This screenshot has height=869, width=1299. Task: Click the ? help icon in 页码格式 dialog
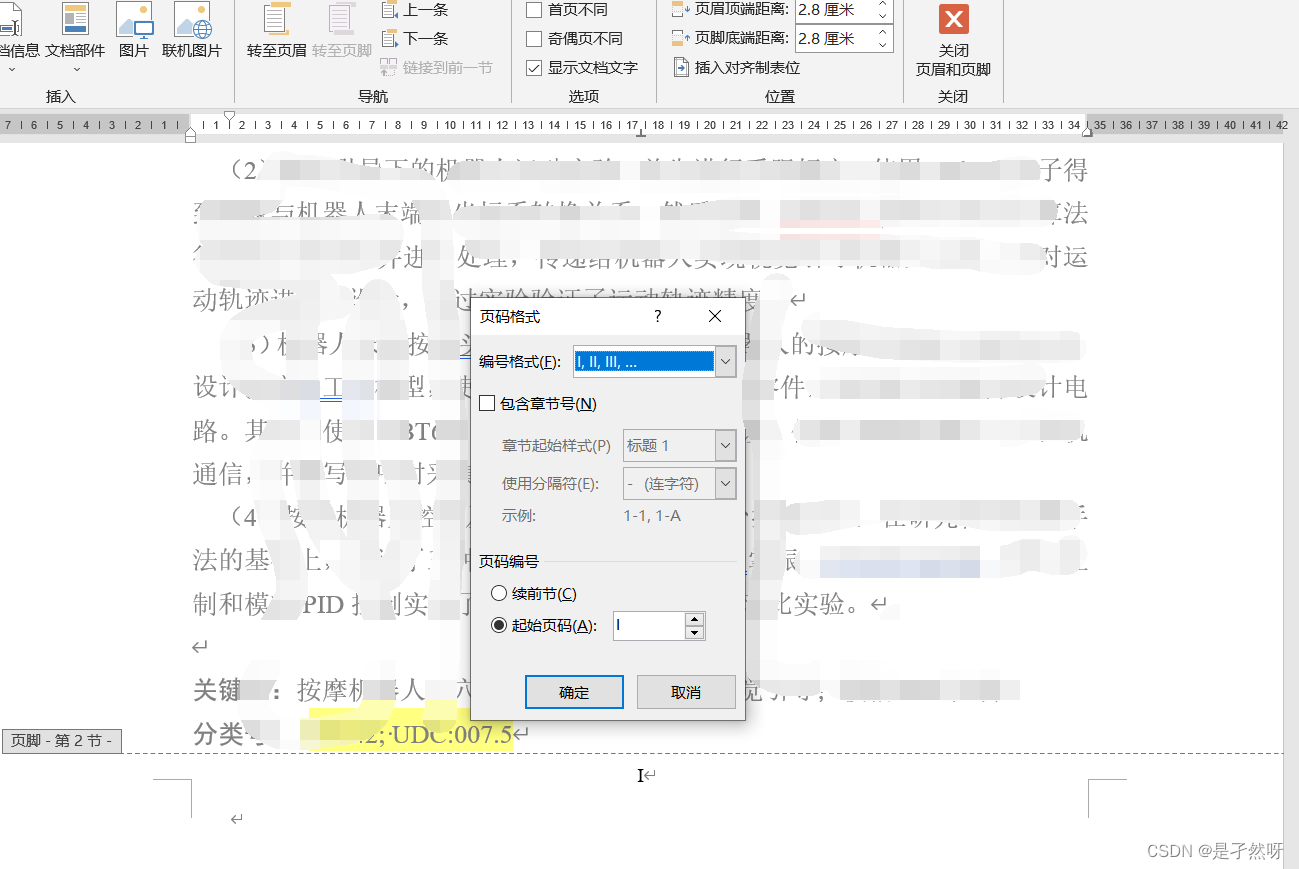click(x=657, y=316)
